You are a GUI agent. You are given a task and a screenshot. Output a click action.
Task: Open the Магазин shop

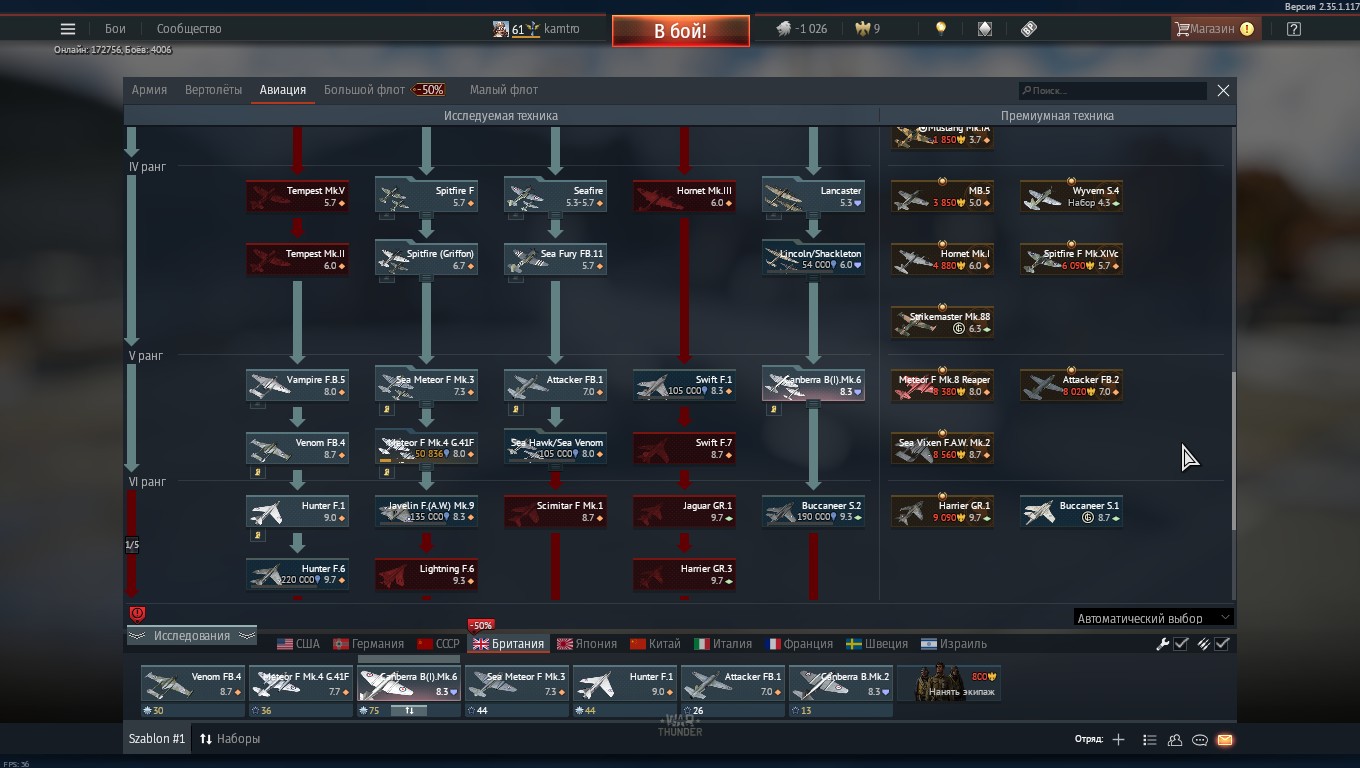(1214, 29)
